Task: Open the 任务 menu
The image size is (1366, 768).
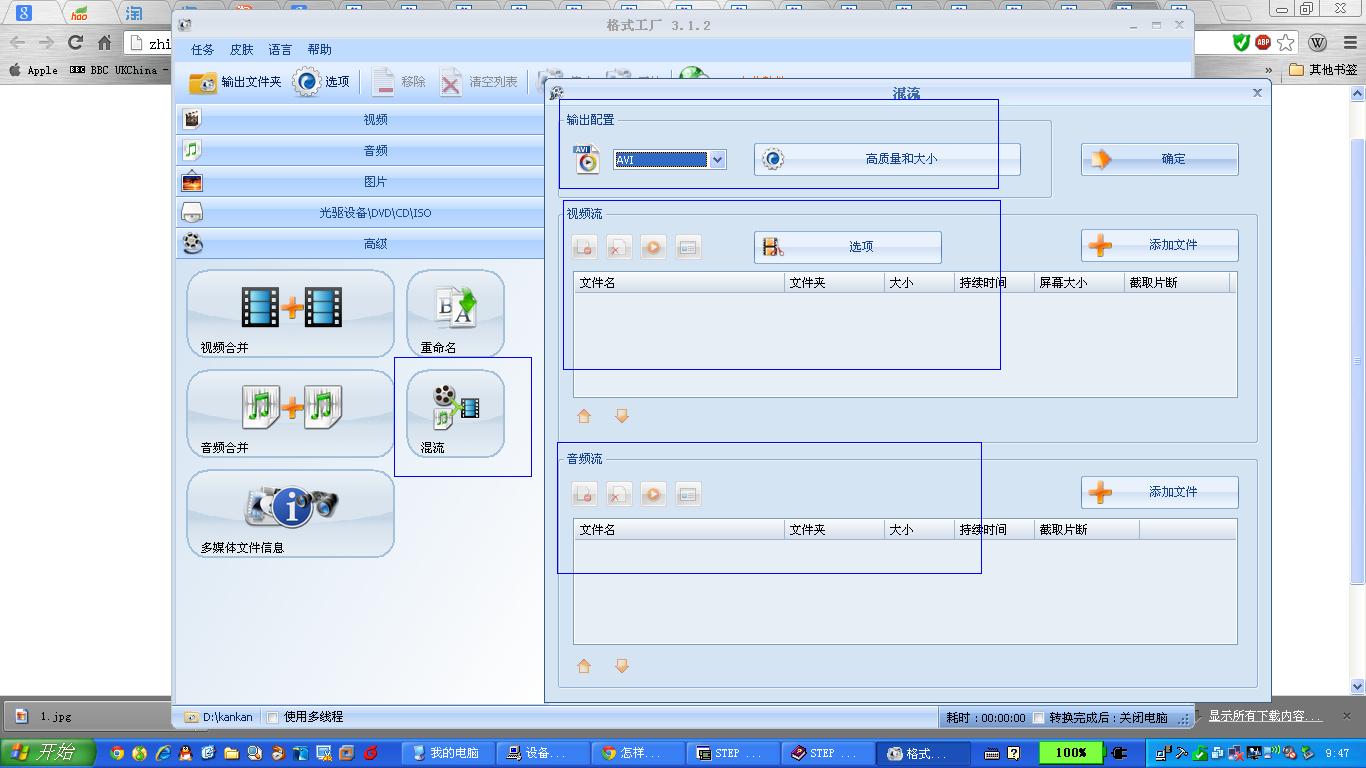Action: 202,49
